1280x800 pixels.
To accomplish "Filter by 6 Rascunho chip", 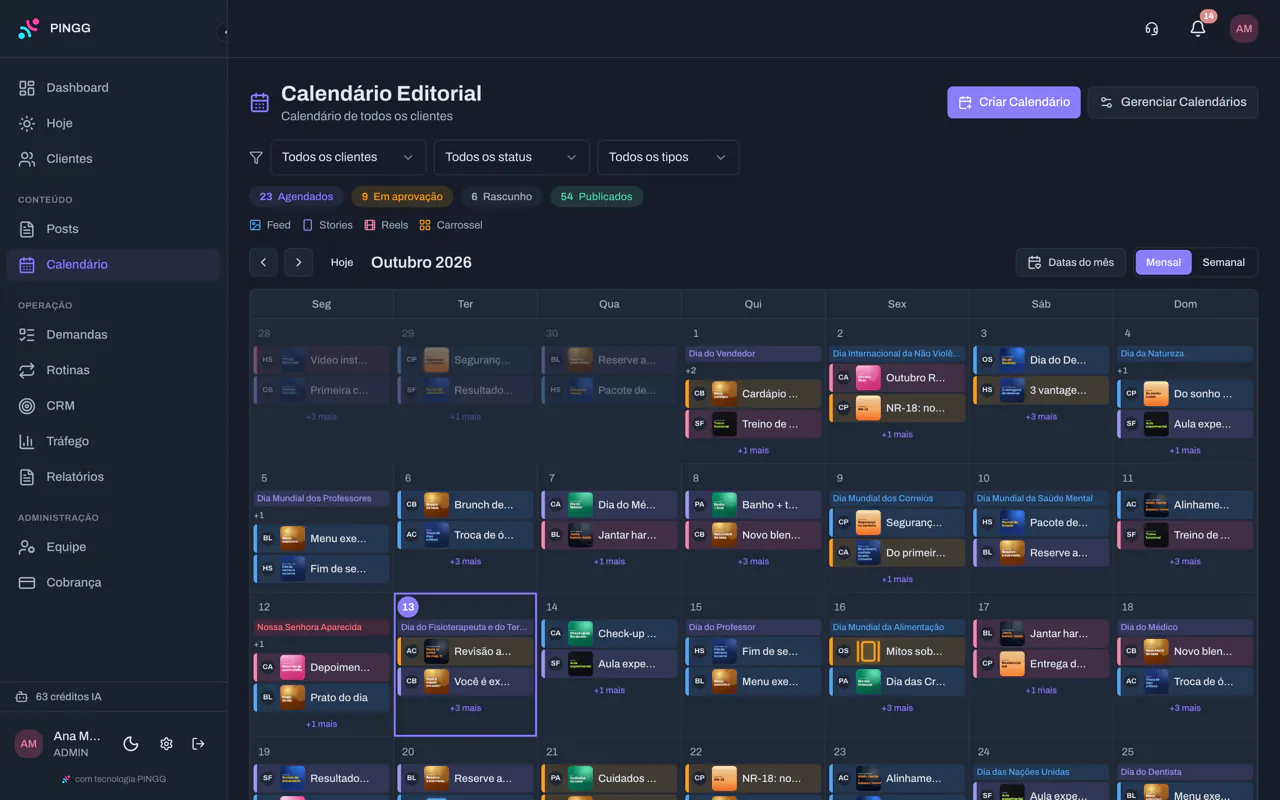I will (501, 197).
